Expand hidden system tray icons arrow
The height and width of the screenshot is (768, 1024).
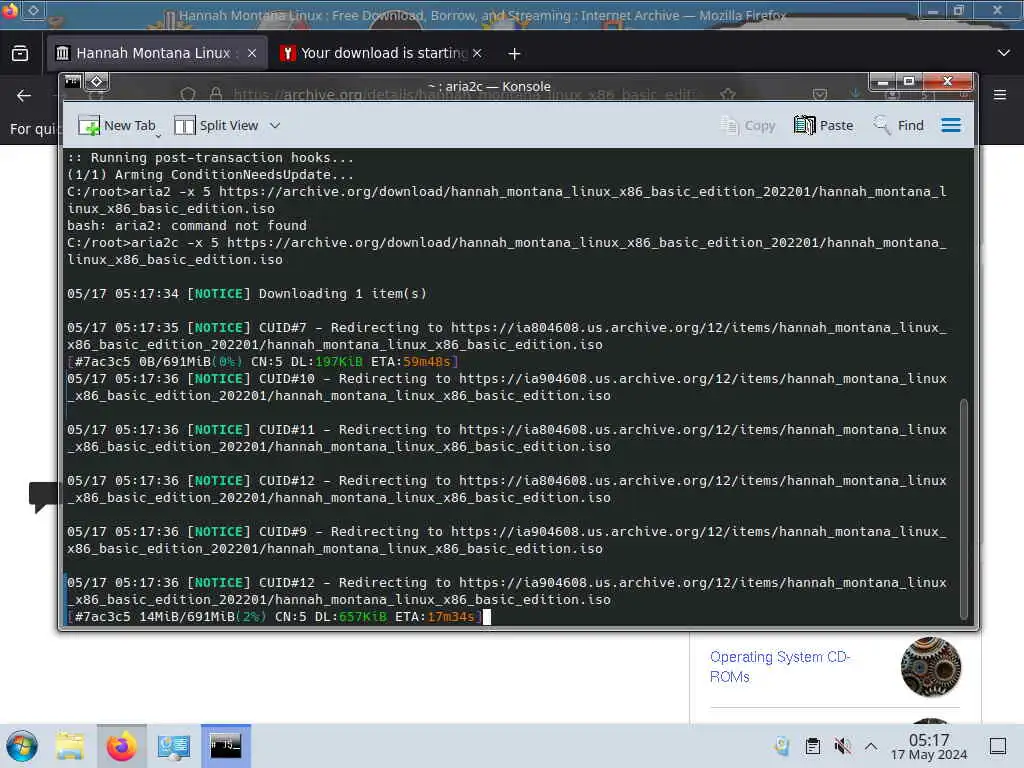pyautogui.click(x=871, y=746)
